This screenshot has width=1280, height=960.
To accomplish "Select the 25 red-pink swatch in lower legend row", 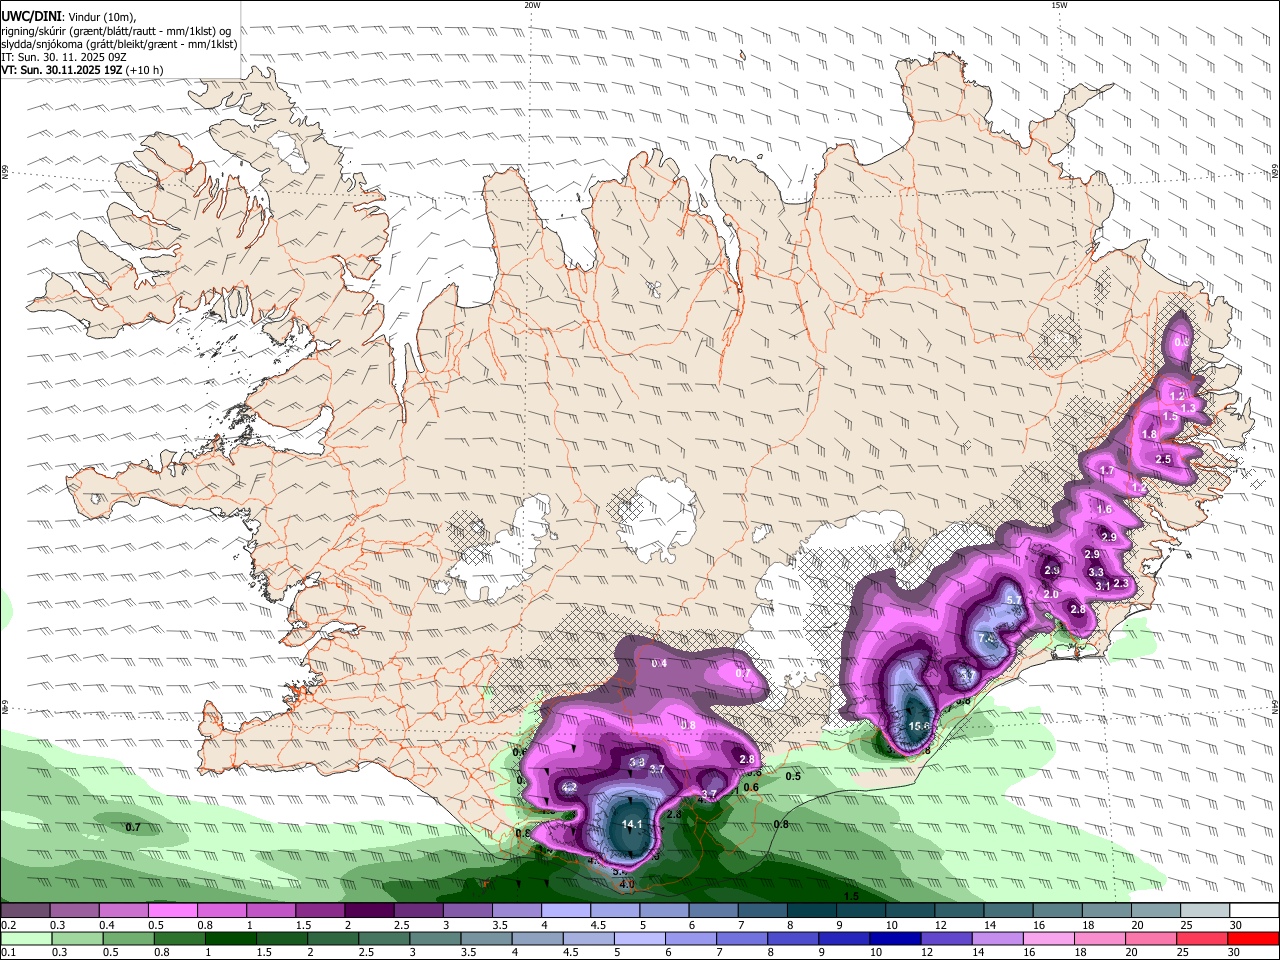I will [1202, 938].
